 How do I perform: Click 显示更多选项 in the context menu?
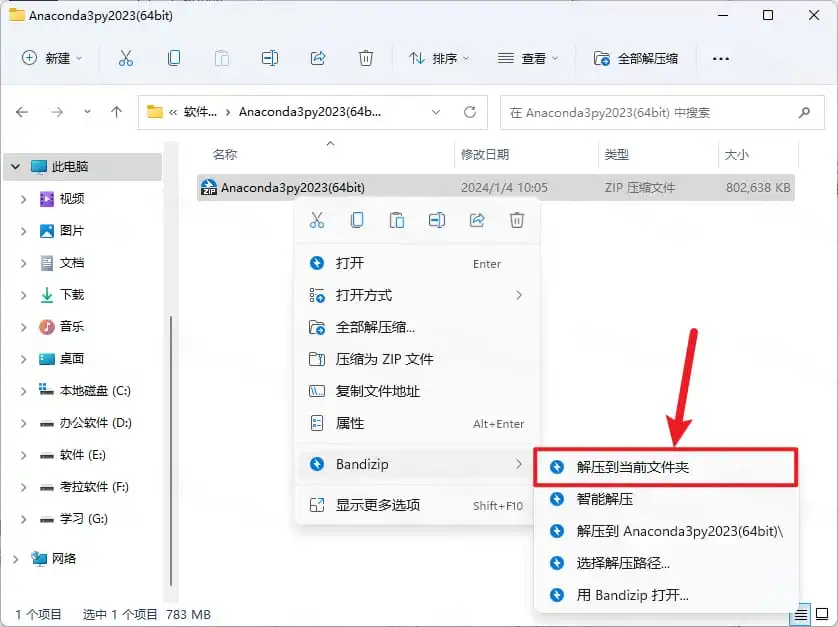417,505
